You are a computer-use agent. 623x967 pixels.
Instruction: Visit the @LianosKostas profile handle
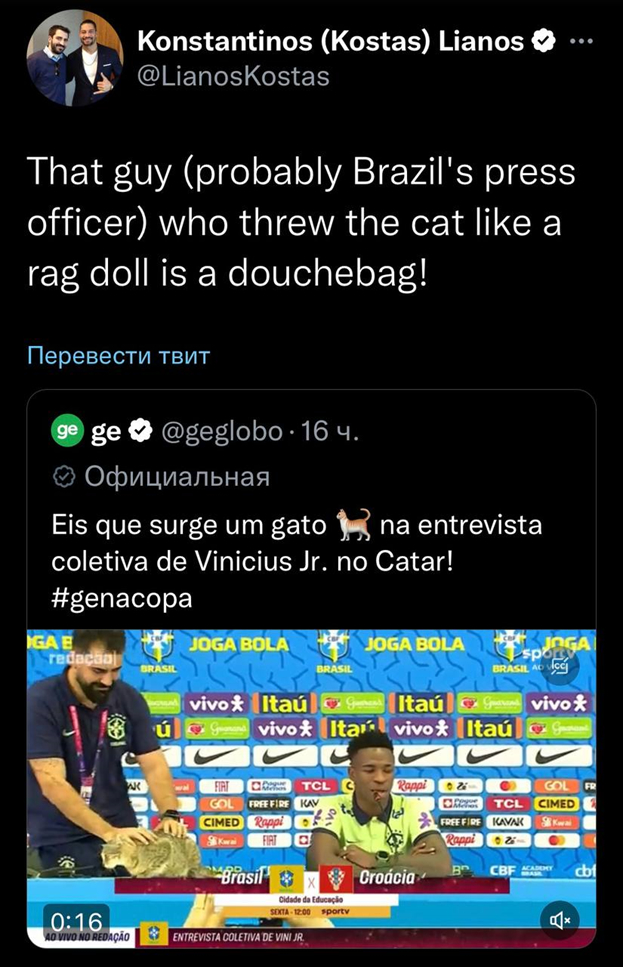coord(233,74)
